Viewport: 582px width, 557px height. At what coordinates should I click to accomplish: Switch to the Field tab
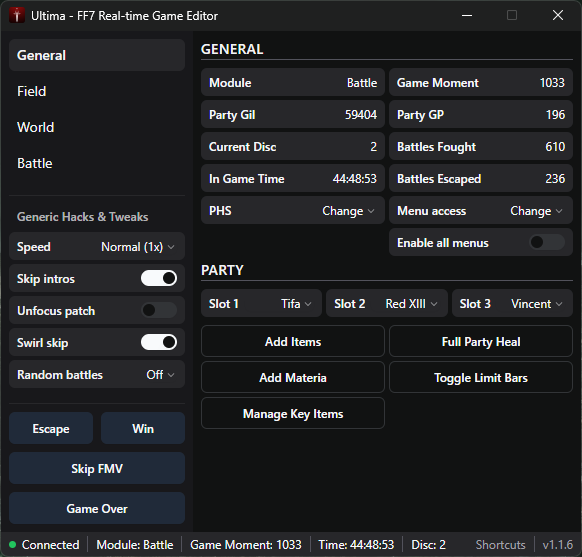pos(97,91)
